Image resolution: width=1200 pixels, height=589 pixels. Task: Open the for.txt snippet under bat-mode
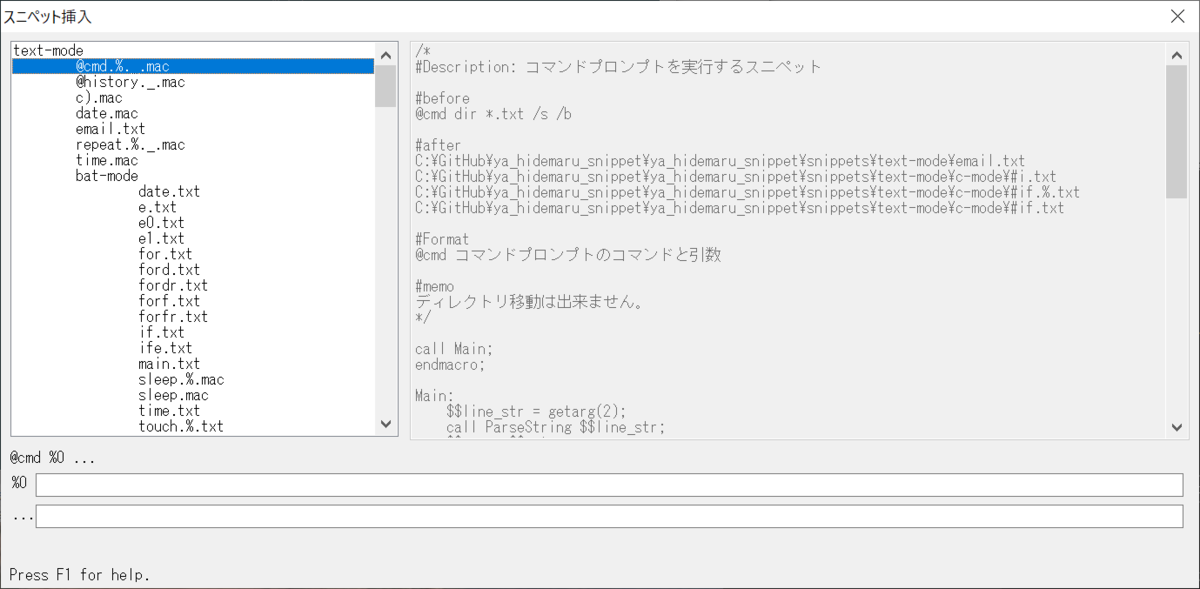click(x=165, y=254)
